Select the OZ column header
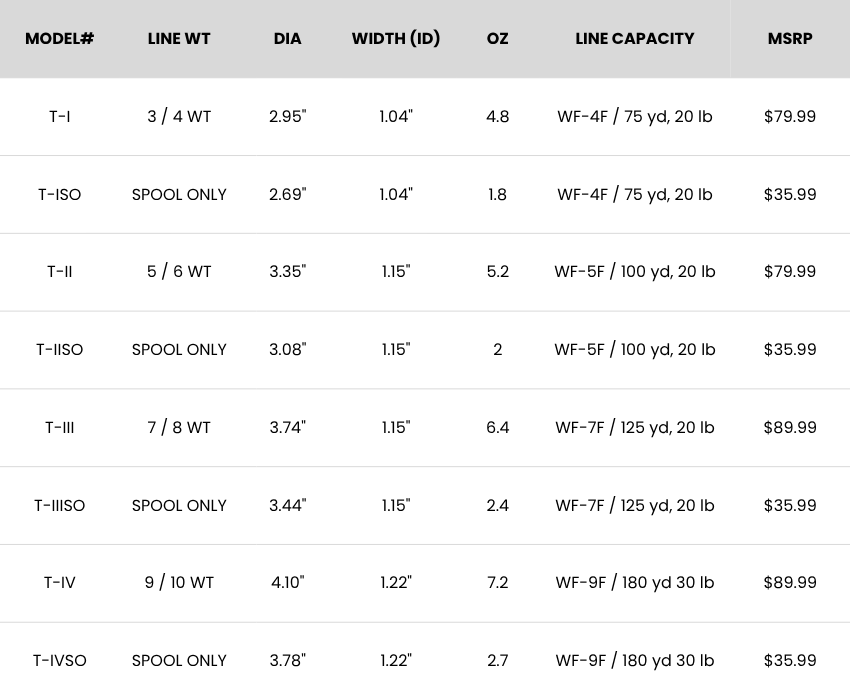Image resolution: width=850 pixels, height=700 pixels. (x=497, y=39)
